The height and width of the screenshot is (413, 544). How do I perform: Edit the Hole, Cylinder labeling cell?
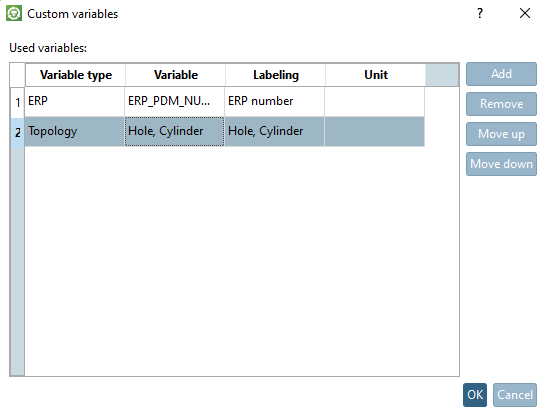tap(274, 132)
